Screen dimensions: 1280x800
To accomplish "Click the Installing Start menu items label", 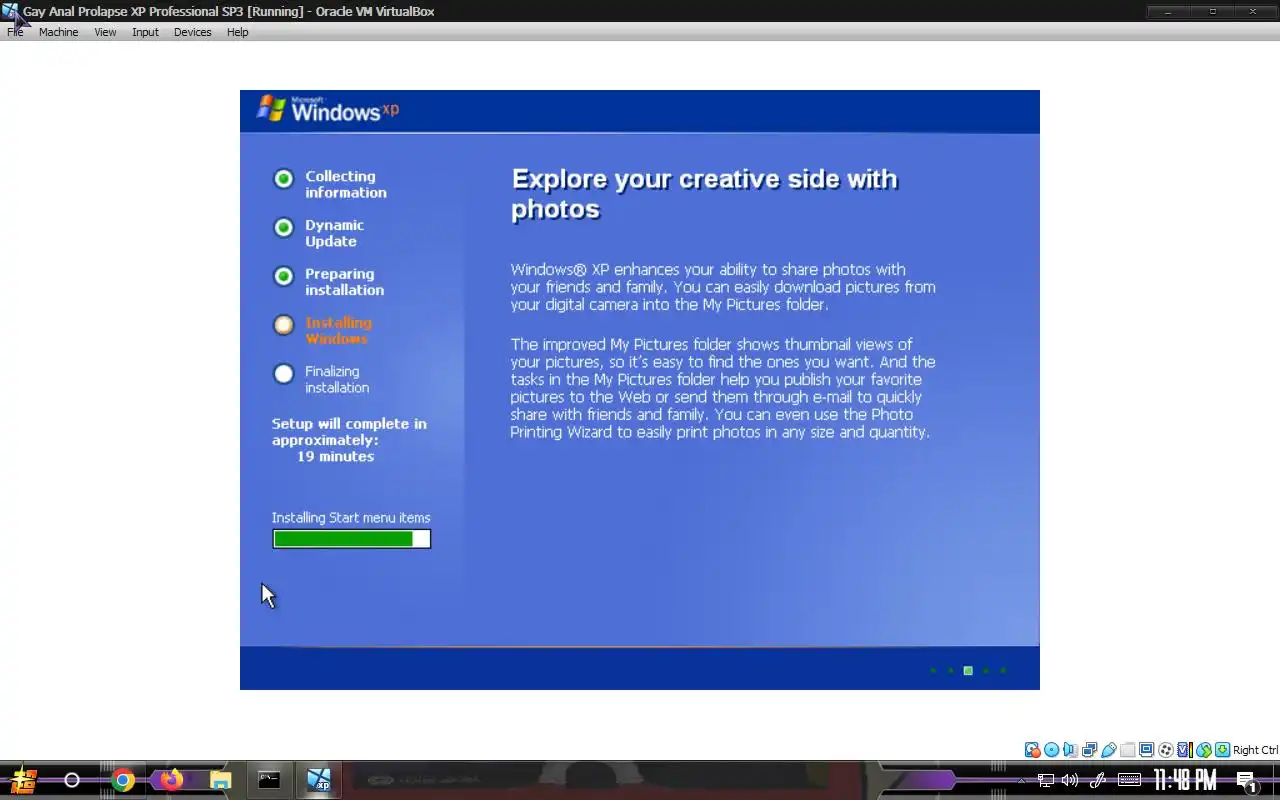I will (x=351, y=517).
